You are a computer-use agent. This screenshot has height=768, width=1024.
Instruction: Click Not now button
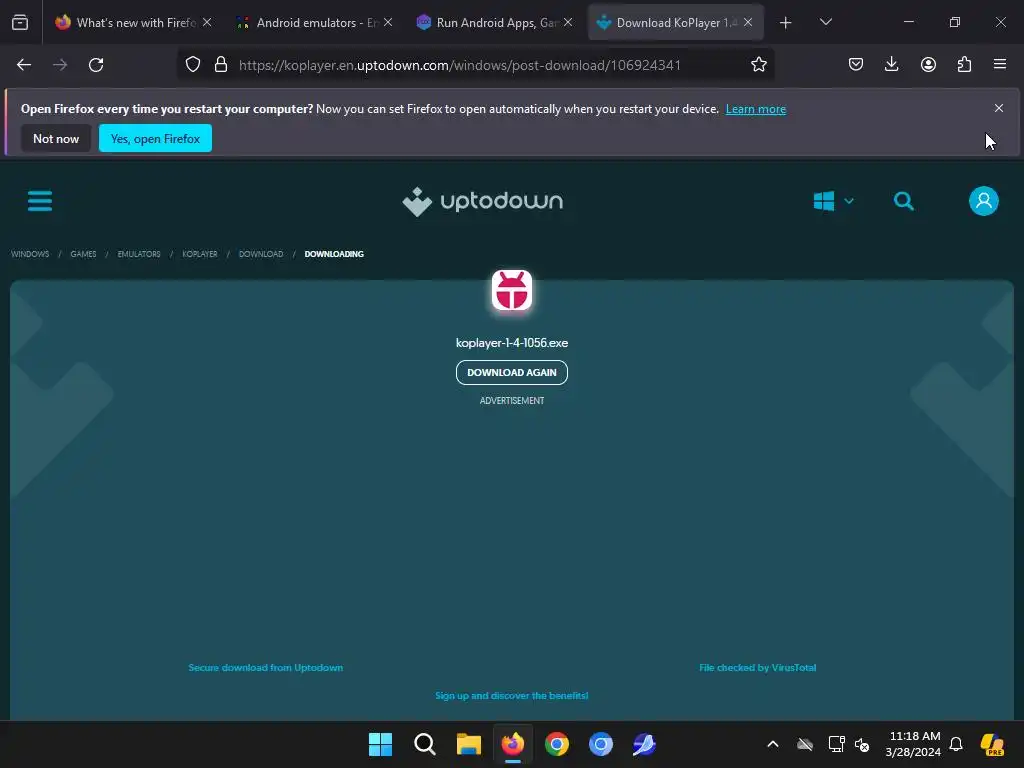click(x=56, y=138)
